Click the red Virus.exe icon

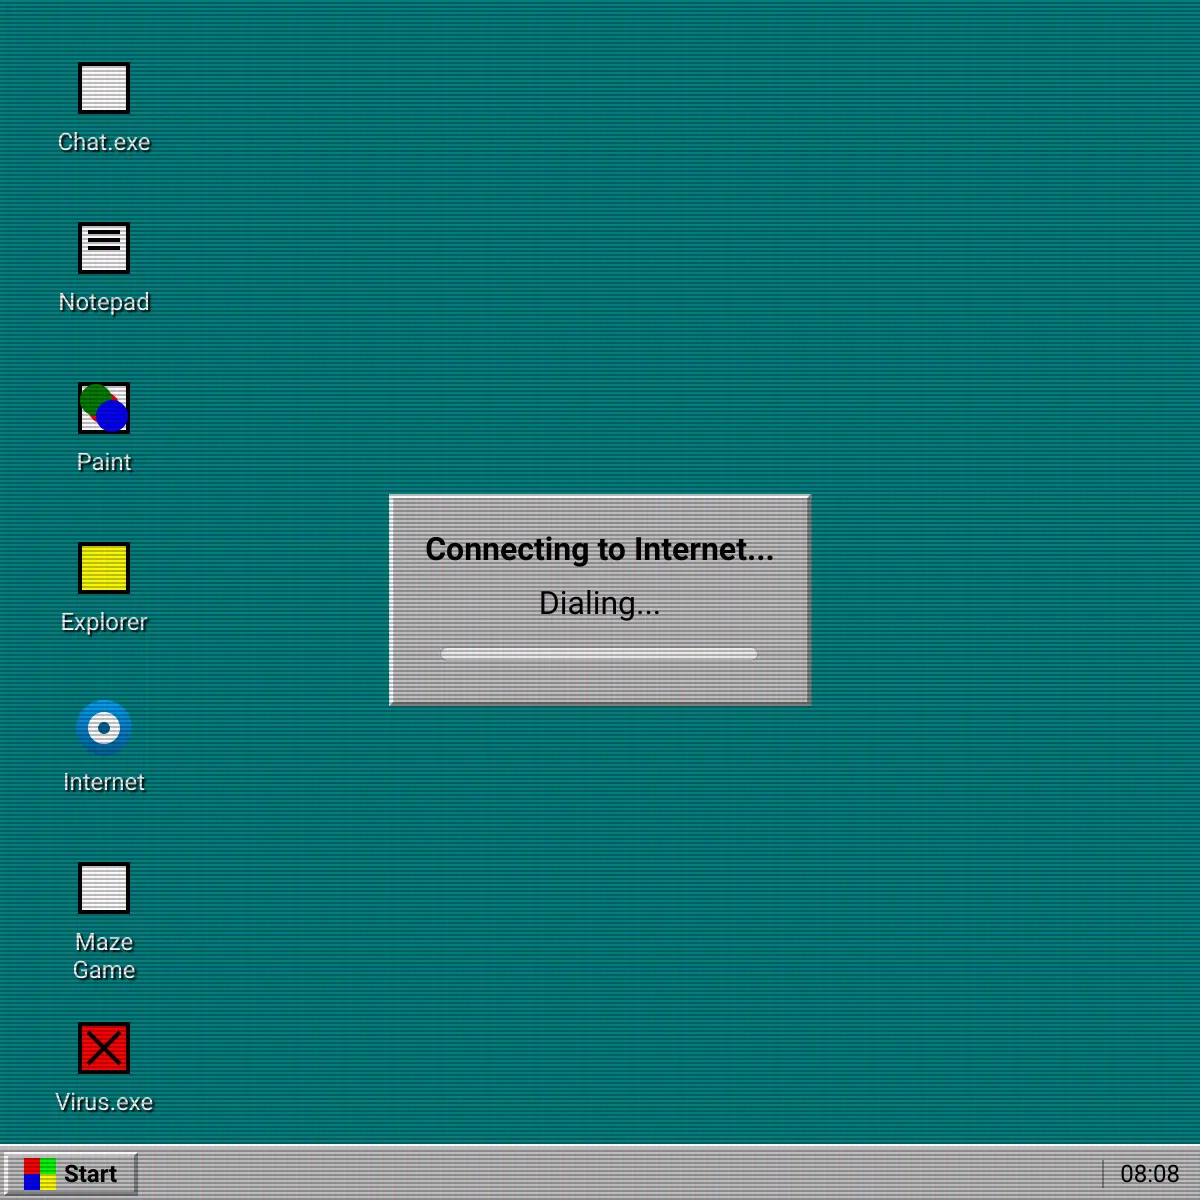click(103, 1047)
